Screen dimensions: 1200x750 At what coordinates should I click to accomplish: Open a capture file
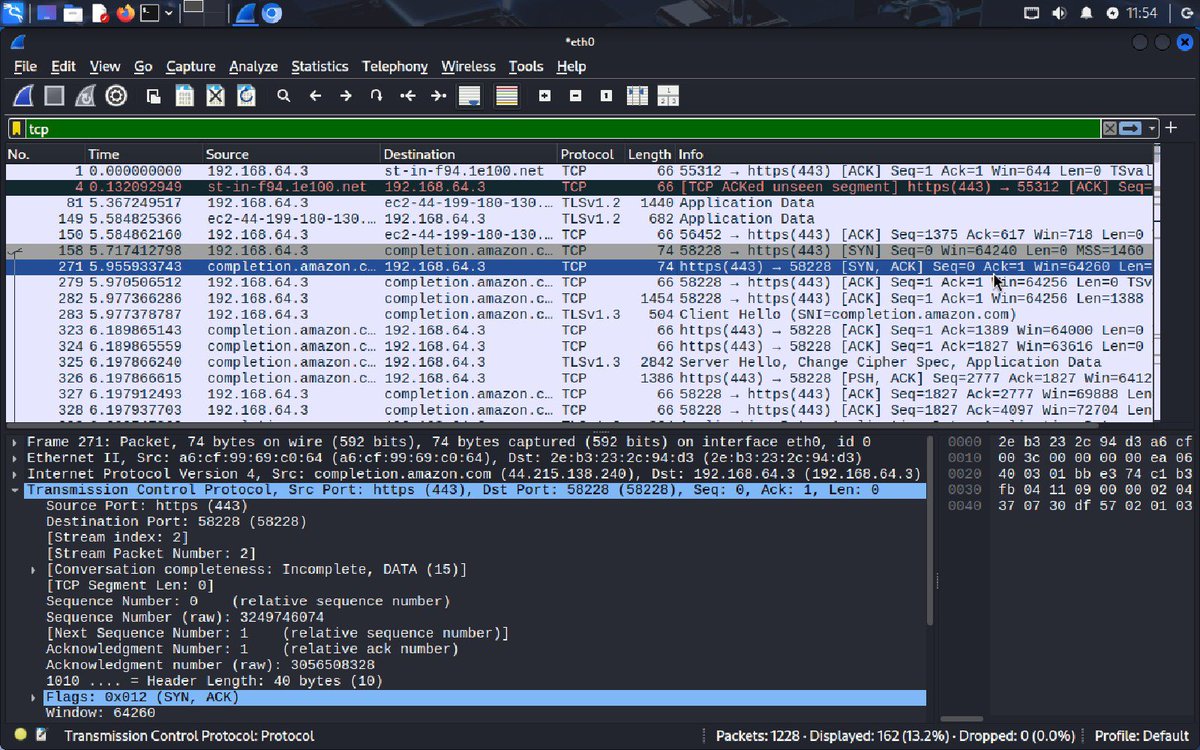pyautogui.click(x=153, y=96)
